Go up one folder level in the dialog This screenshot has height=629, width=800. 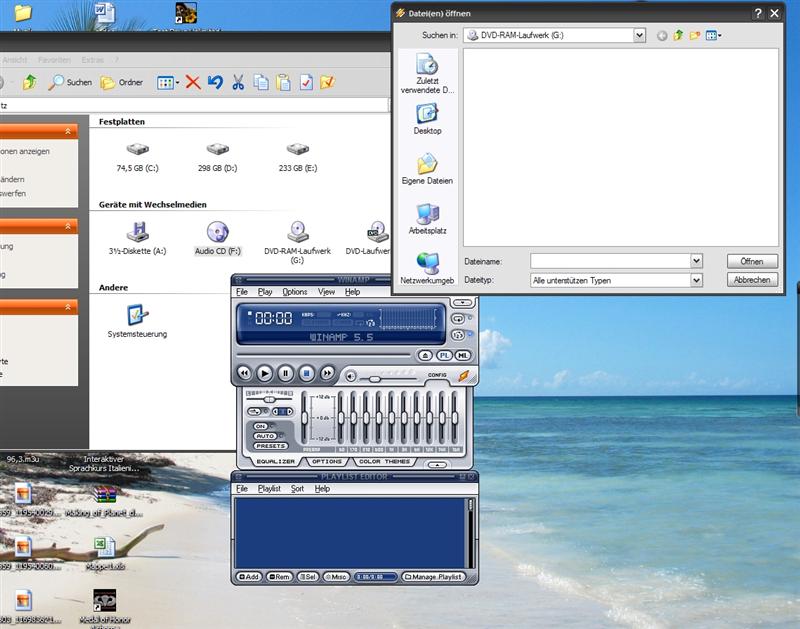pos(678,35)
